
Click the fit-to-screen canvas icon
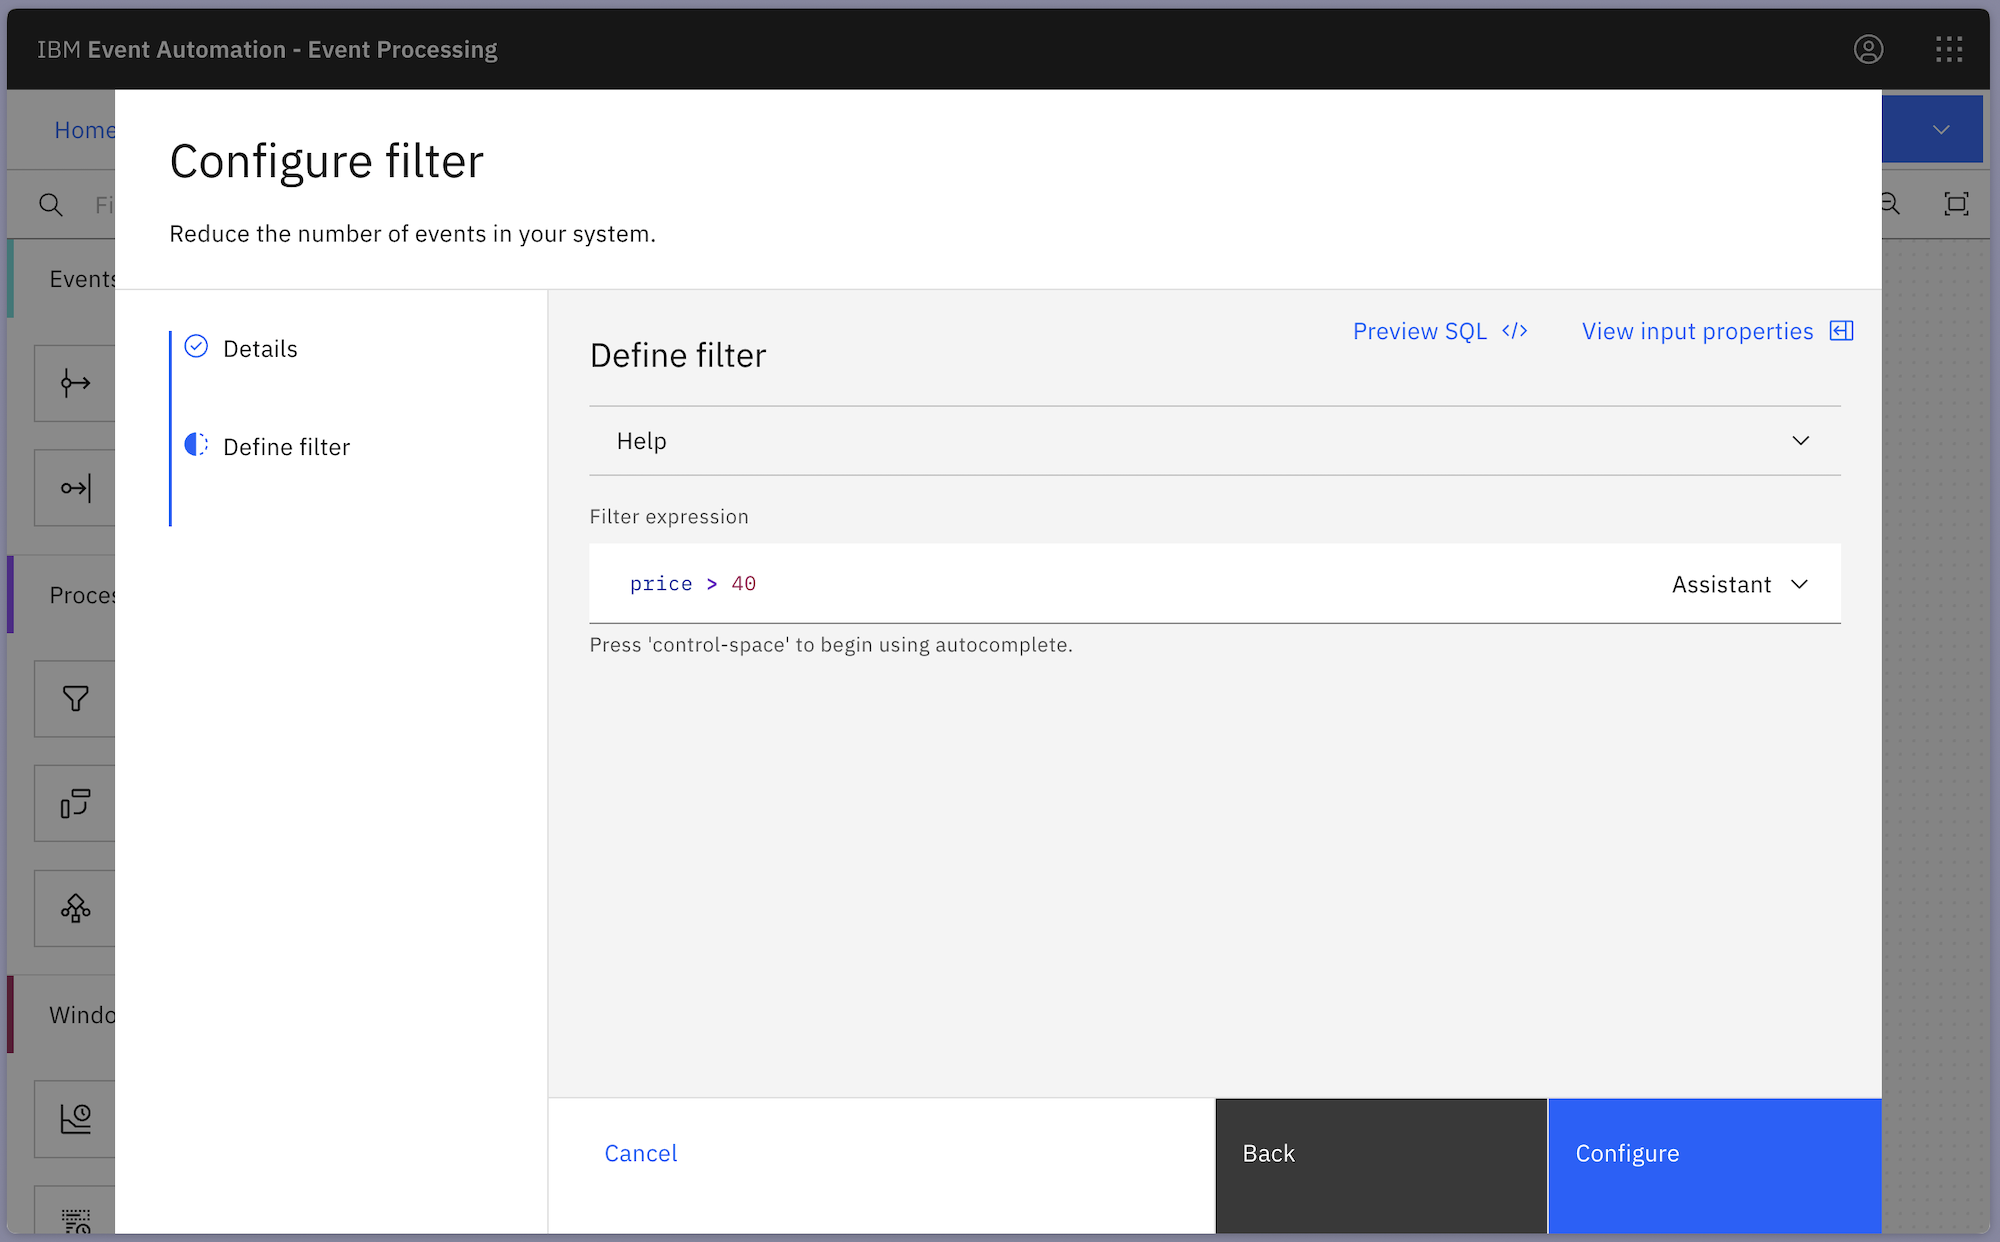1956,204
